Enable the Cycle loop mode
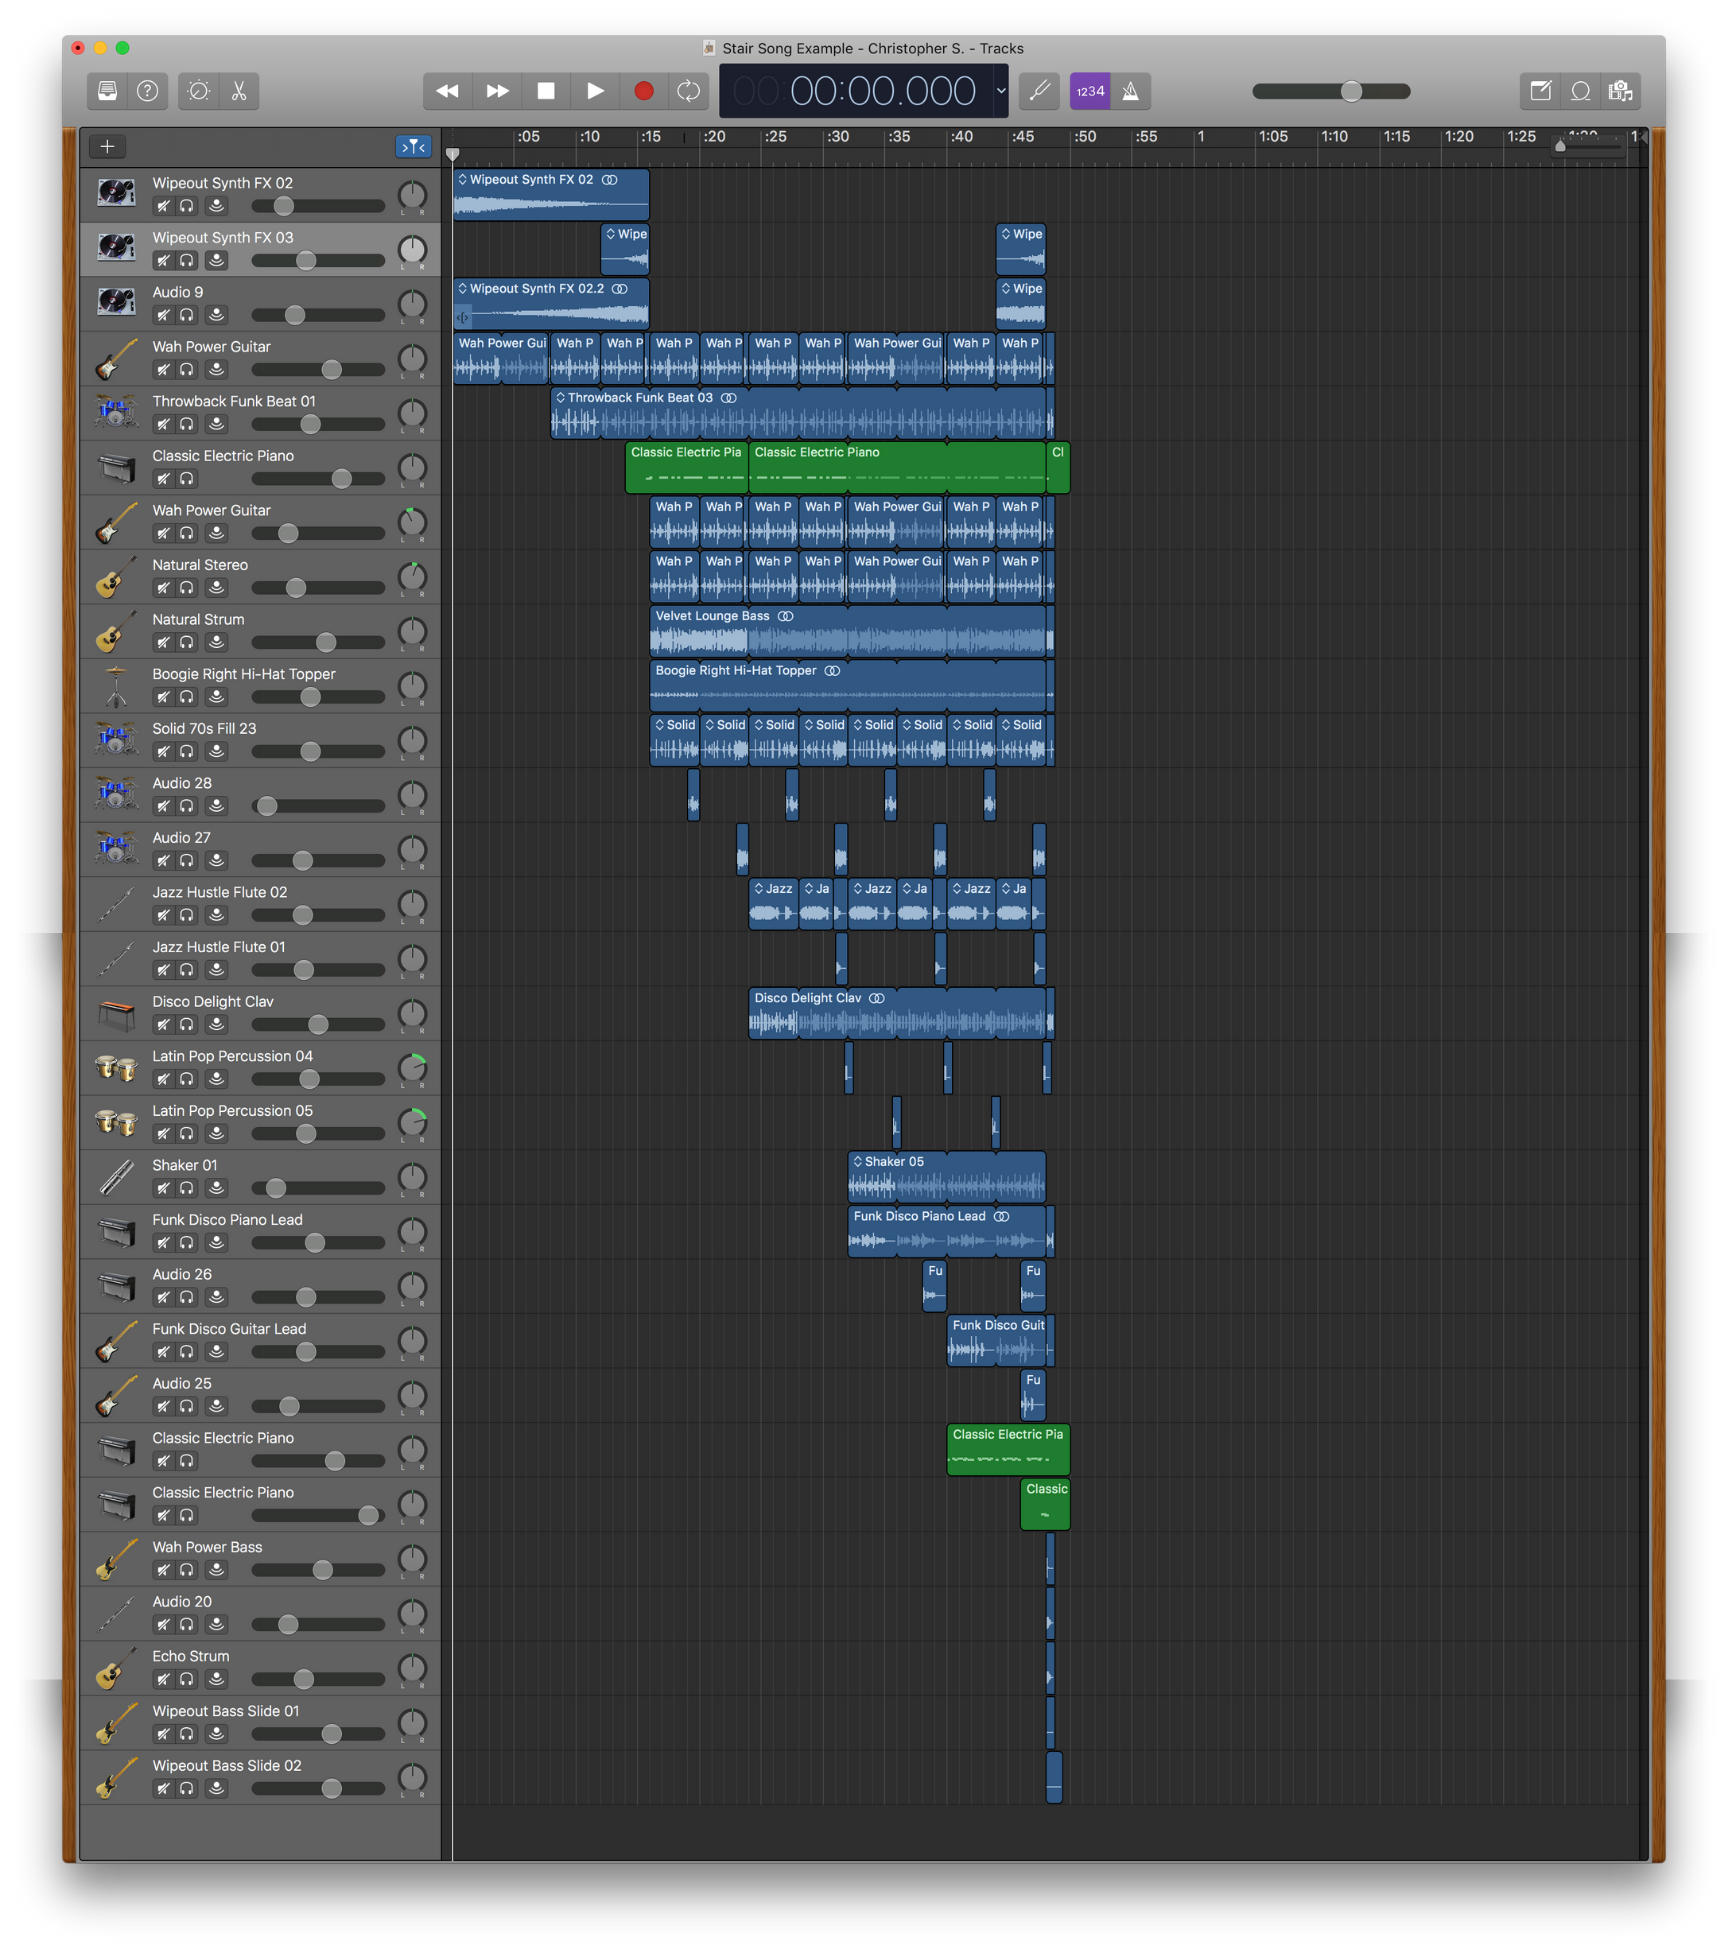The image size is (1728, 1944). [x=688, y=91]
